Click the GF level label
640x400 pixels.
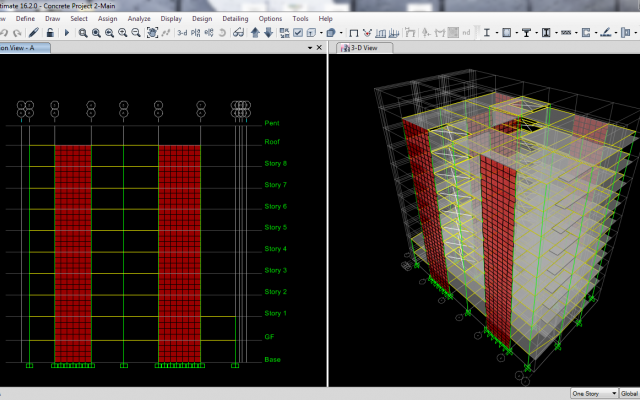pos(269,337)
